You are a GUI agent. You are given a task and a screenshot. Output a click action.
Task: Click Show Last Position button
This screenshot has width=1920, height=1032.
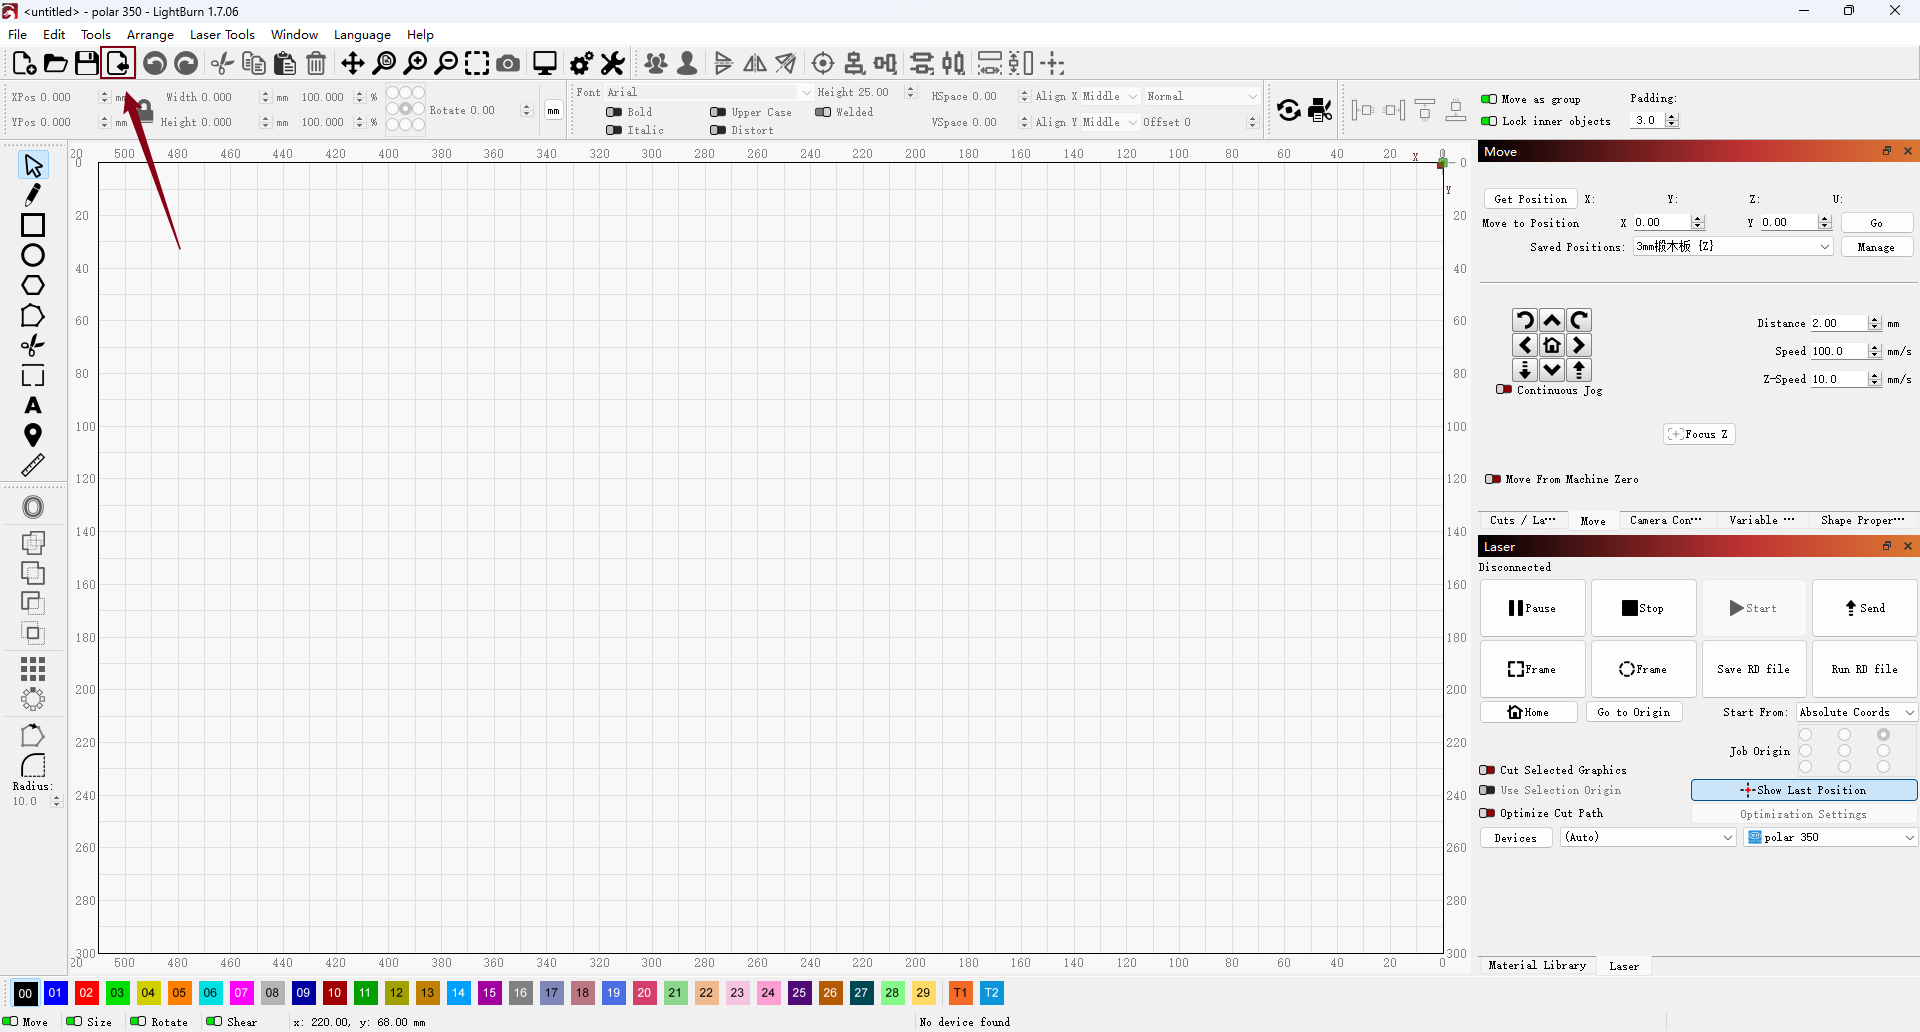(1803, 790)
